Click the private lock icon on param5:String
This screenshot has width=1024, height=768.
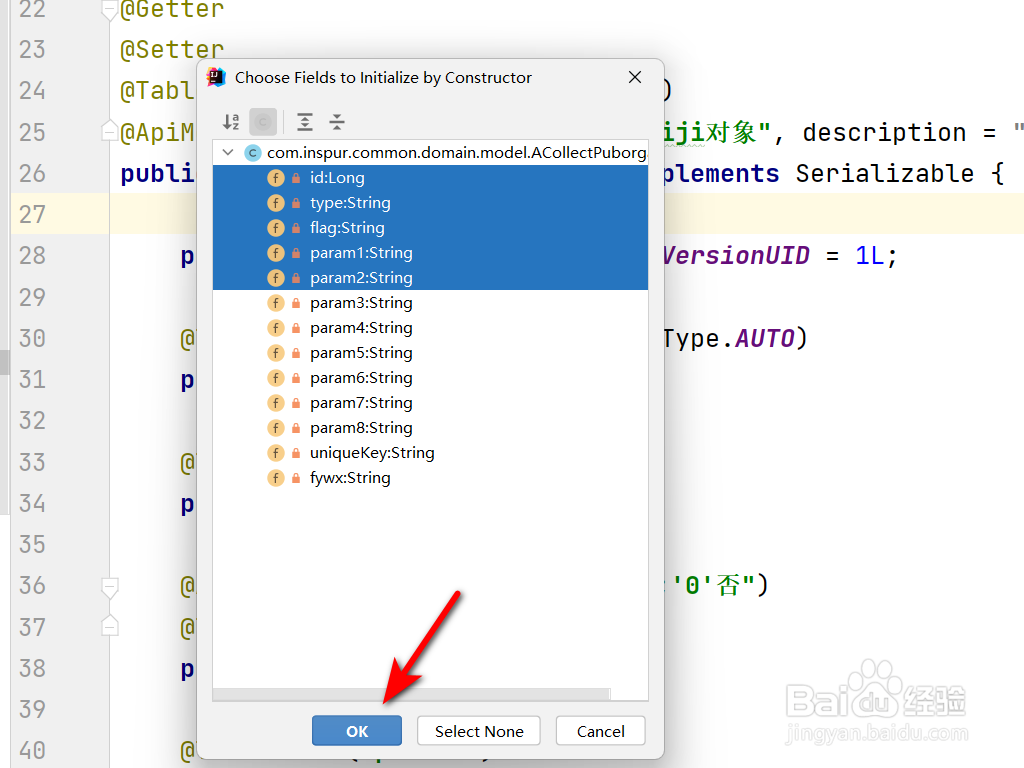point(296,353)
